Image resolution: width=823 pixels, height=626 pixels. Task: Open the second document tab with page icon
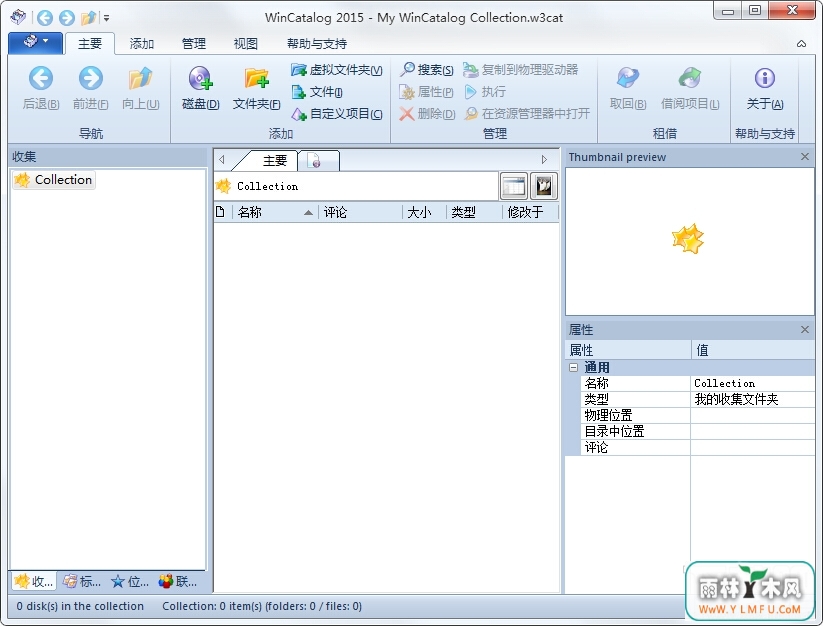319,161
